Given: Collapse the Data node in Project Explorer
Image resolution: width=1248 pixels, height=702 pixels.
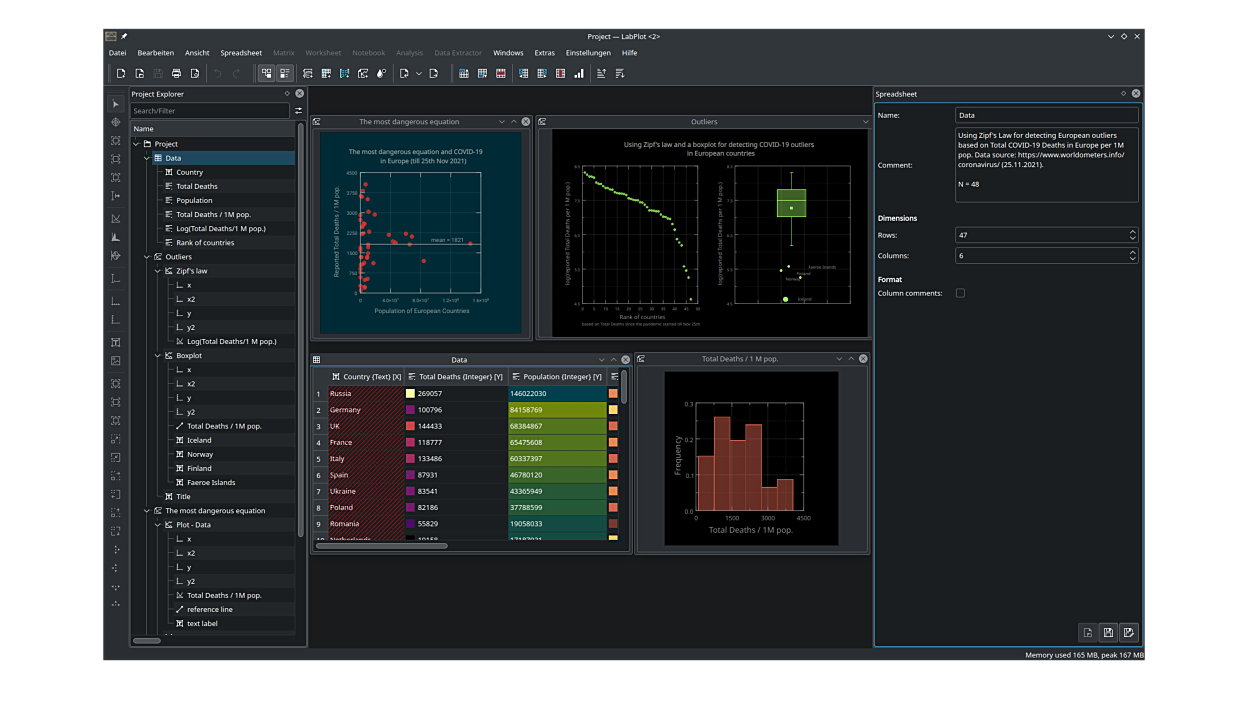Looking at the screenshot, I should [147, 158].
